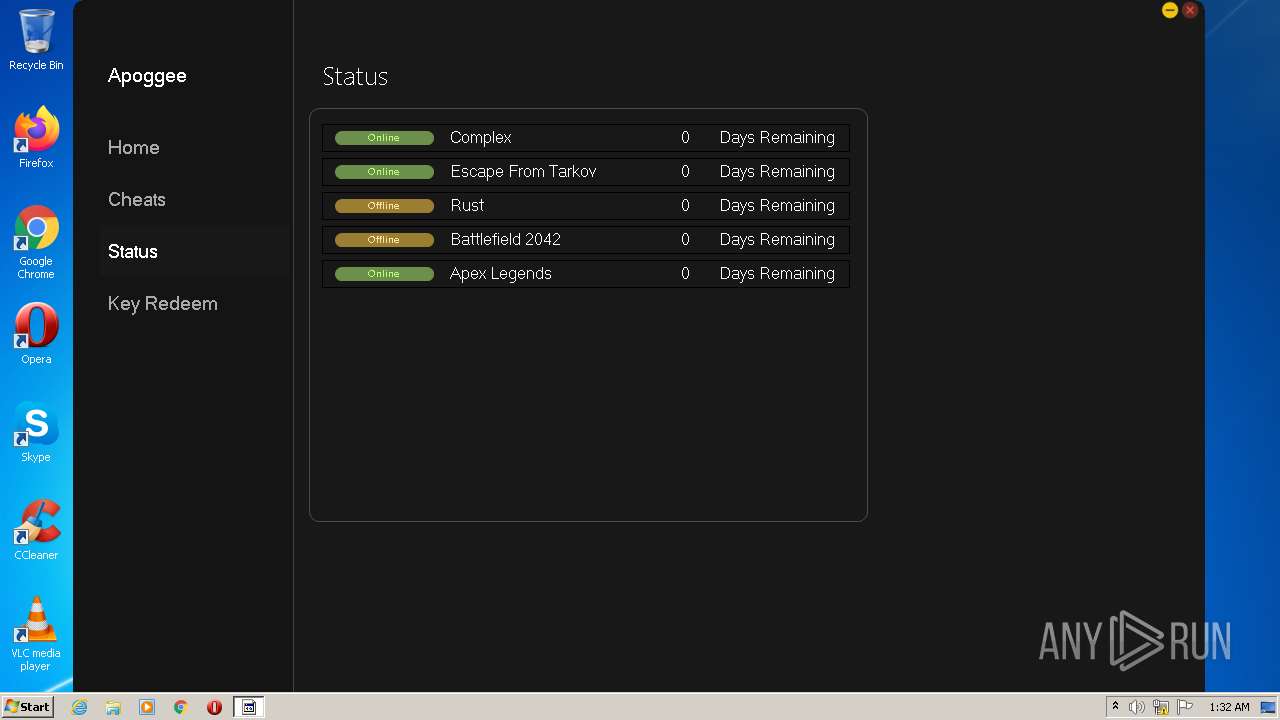Go to Key Redeem page
The width and height of the screenshot is (1280, 720).
click(x=163, y=303)
